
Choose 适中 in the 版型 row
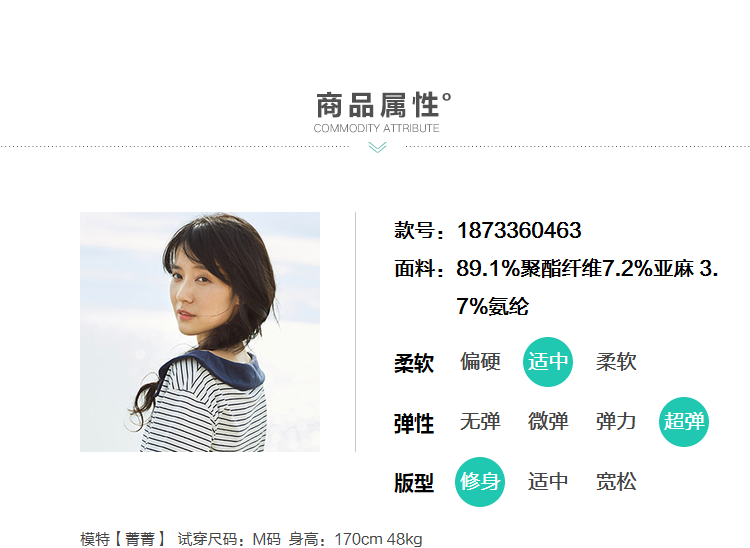pos(548,482)
